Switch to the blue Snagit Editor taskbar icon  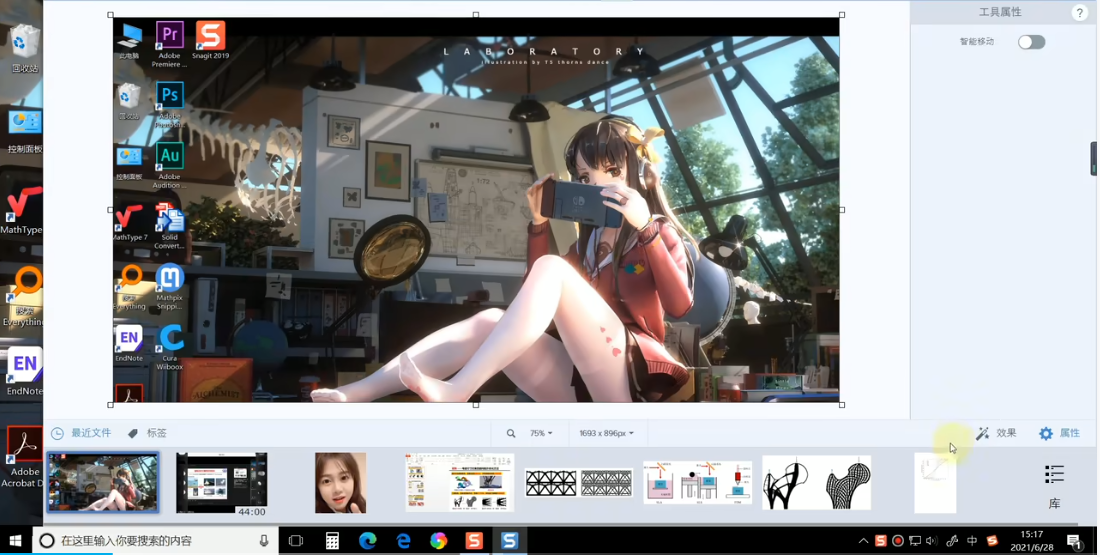509,541
